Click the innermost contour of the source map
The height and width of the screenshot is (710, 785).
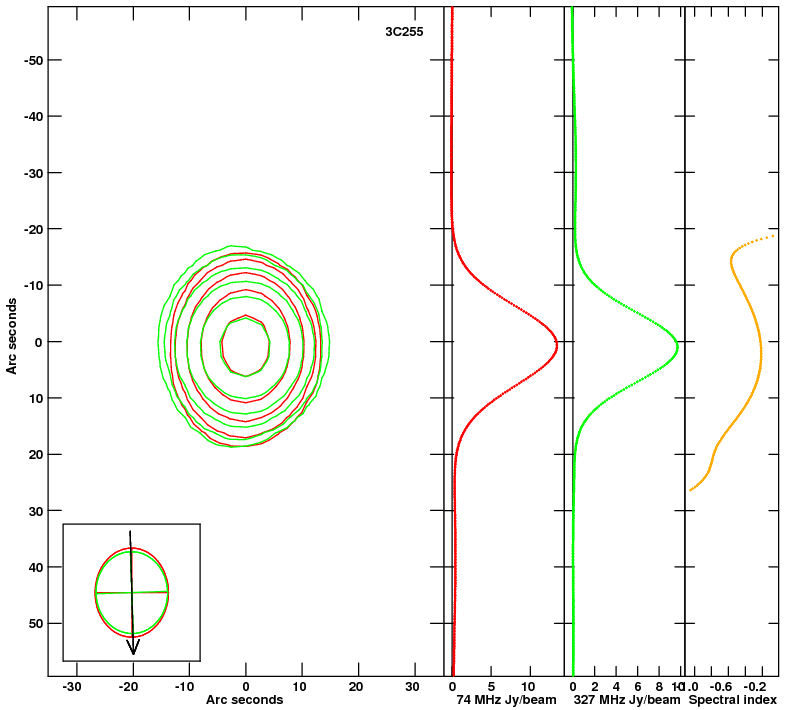click(x=245, y=345)
